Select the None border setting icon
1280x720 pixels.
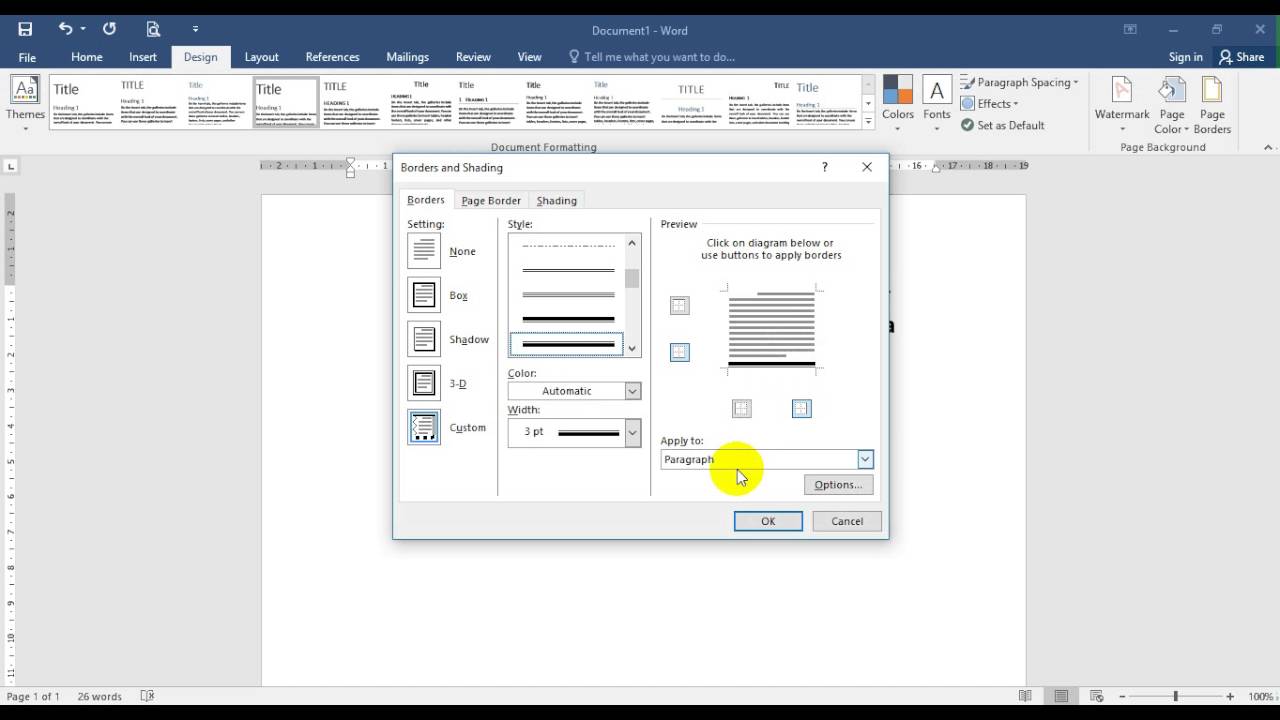pos(424,250)
